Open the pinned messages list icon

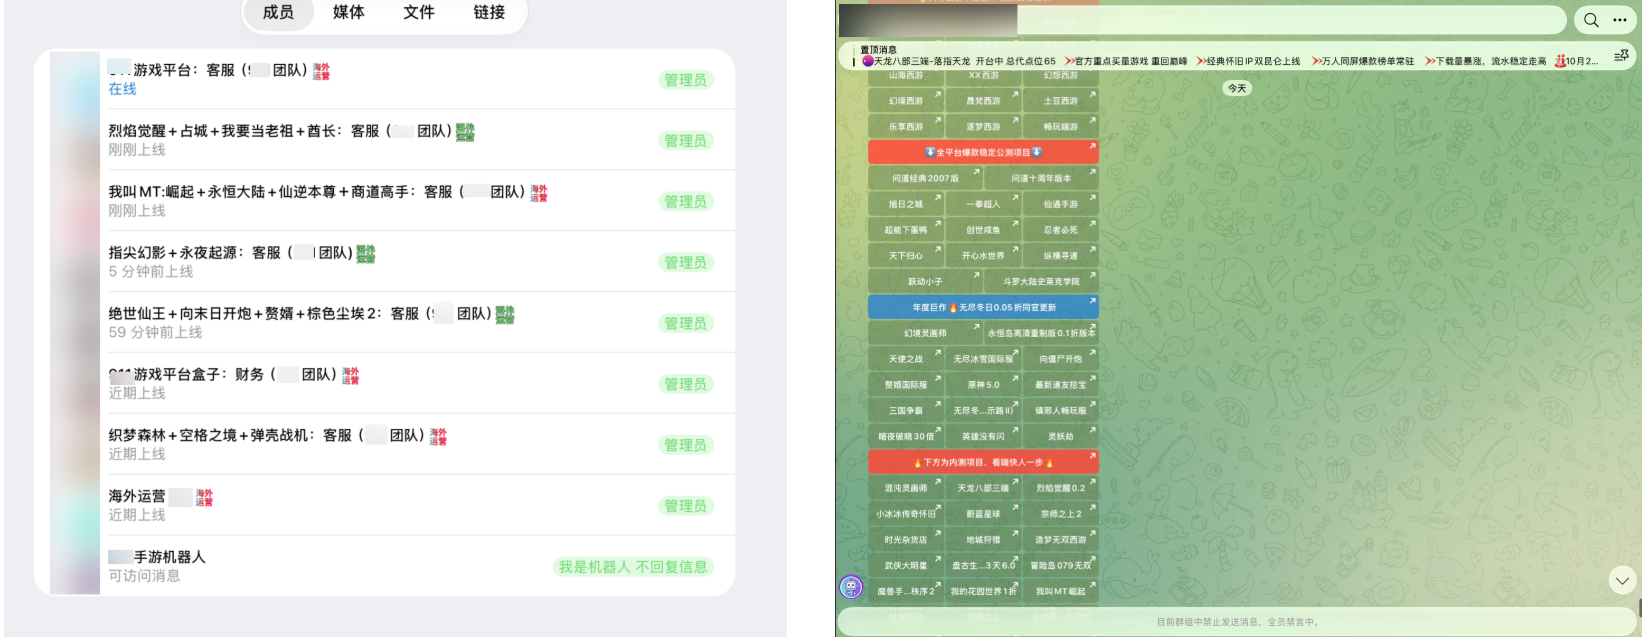coord(1621,56)
